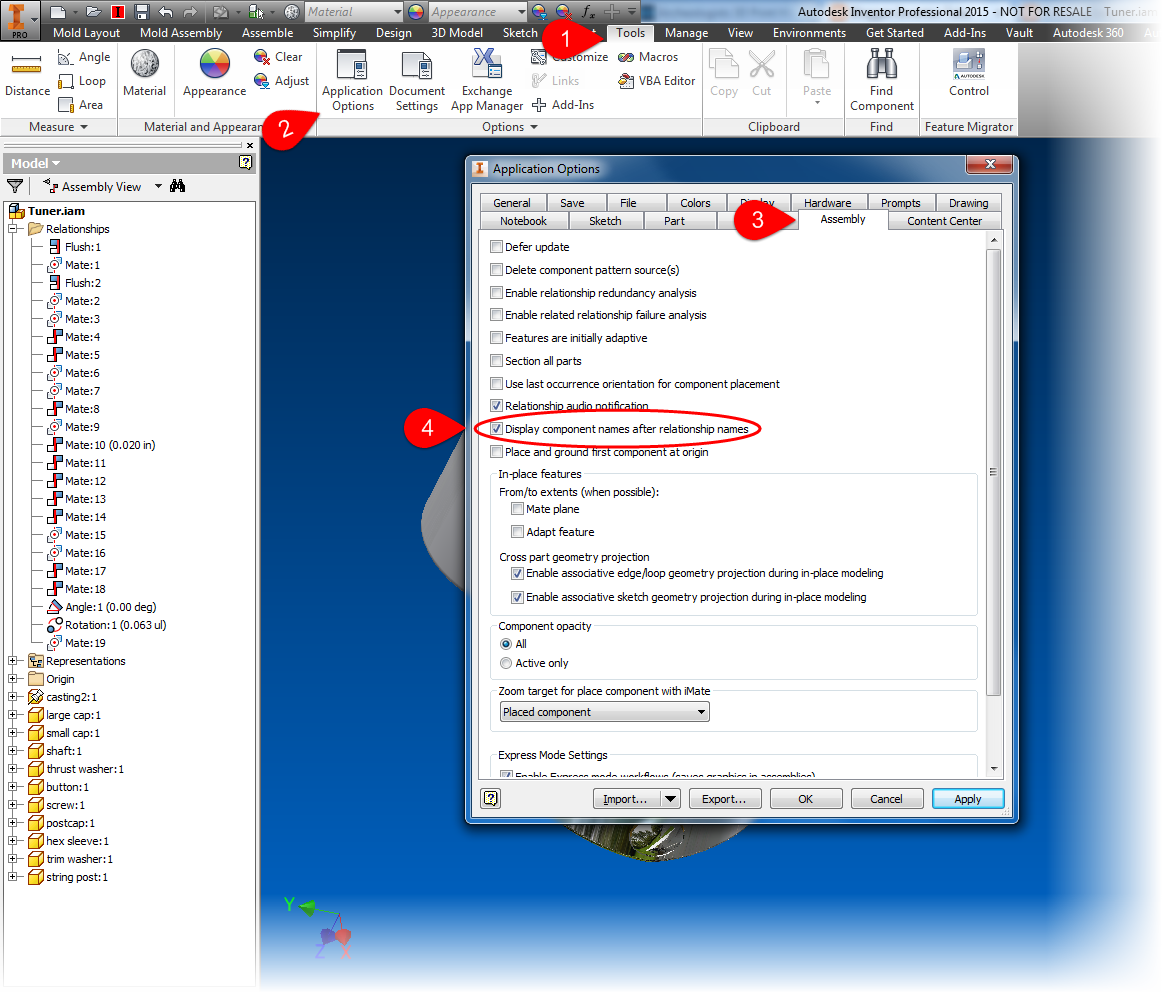1162x993 pixels.
Task: Switch to the Content Center tab
Action: coord(944,221)
